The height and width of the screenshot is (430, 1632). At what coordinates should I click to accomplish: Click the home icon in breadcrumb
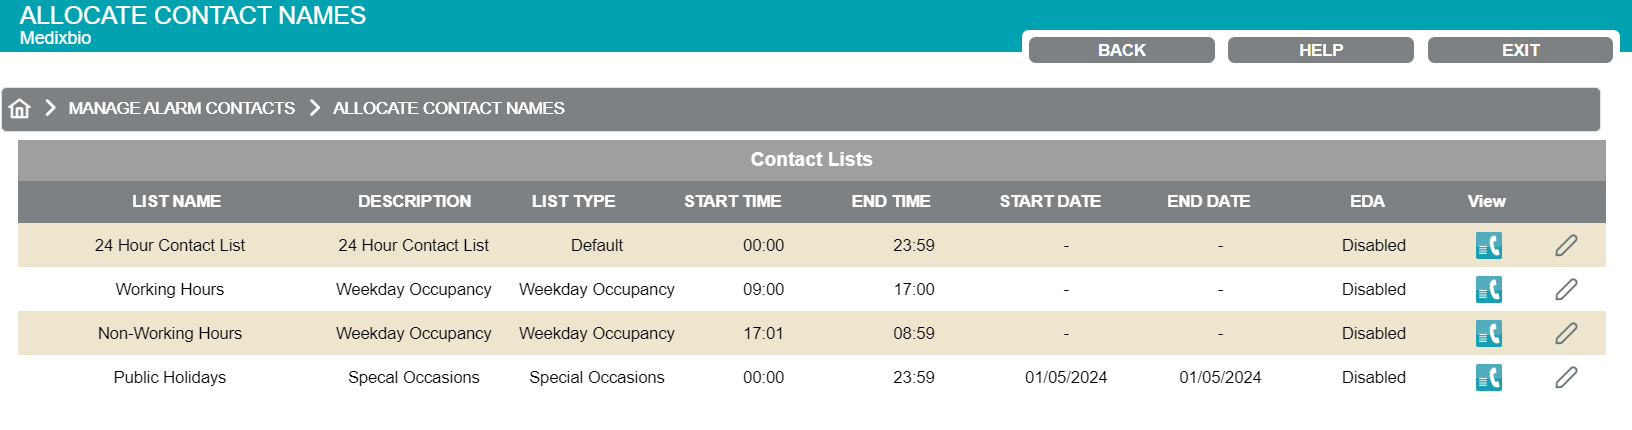coord(20,108)
